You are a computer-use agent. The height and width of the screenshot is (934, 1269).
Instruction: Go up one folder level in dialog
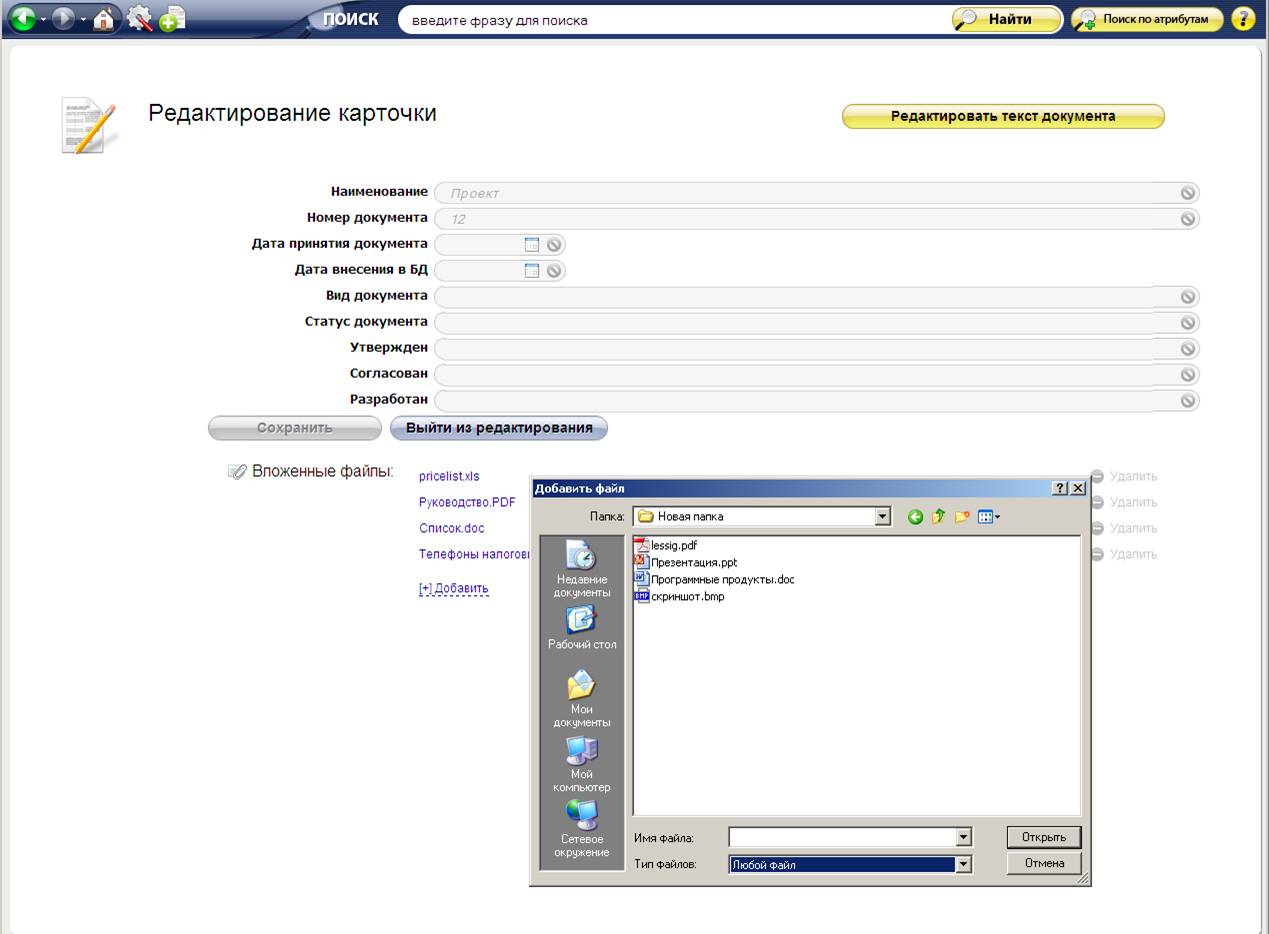[938, 517]
